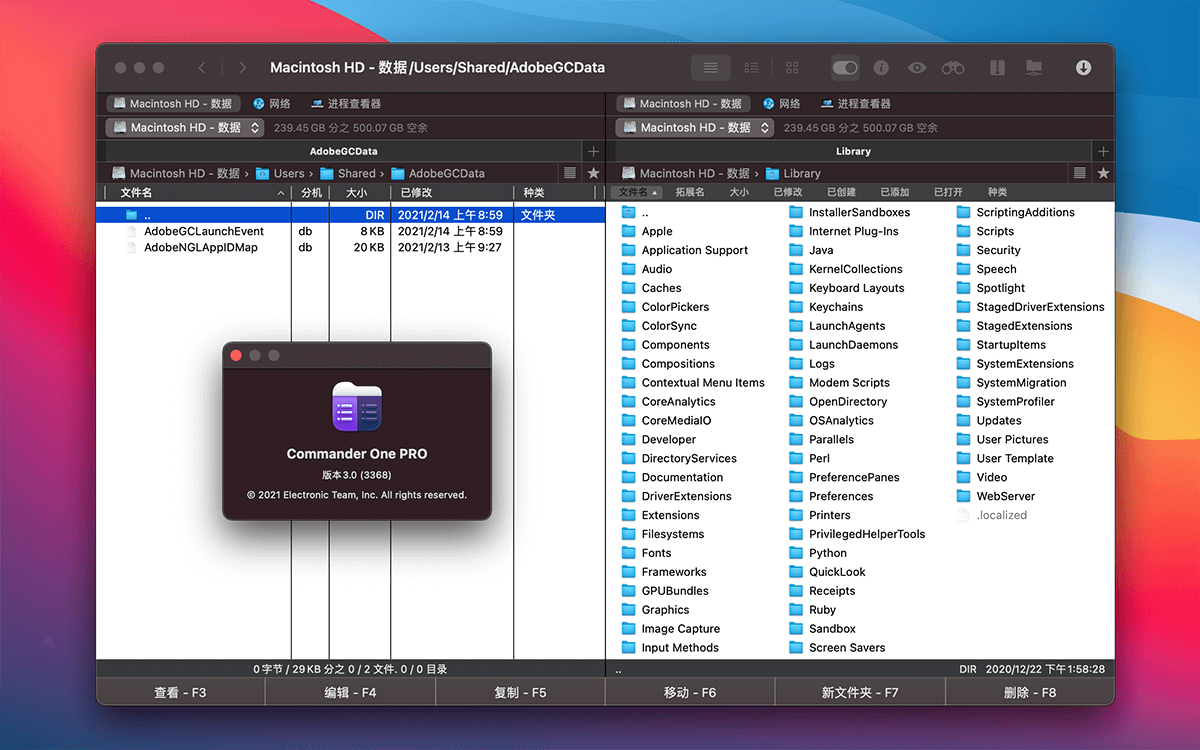Open right pane drive selector dropdown
This screenshot has width=1200, height=750.
coord(695,128)
